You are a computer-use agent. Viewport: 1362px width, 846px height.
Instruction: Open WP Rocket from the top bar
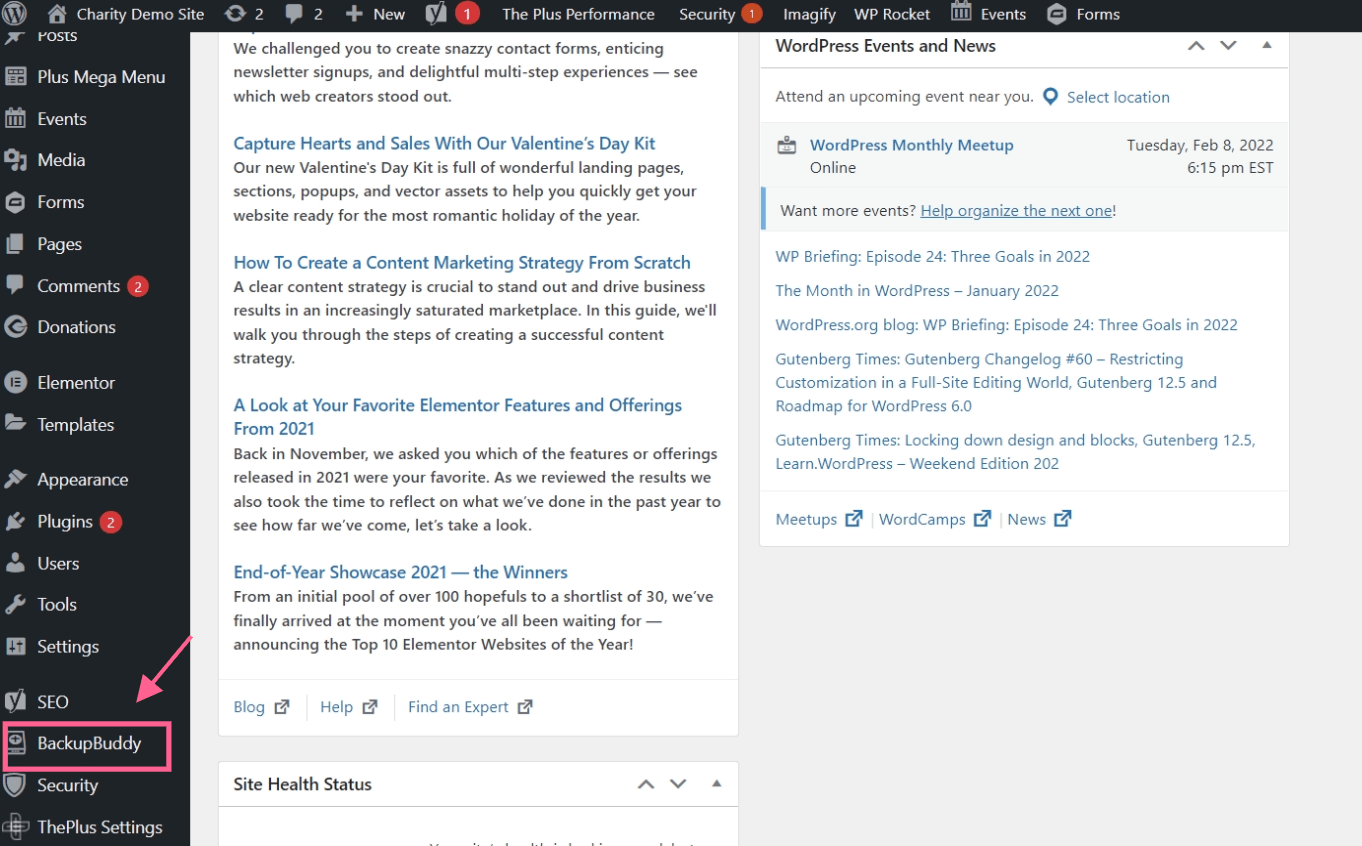[891, 14]
